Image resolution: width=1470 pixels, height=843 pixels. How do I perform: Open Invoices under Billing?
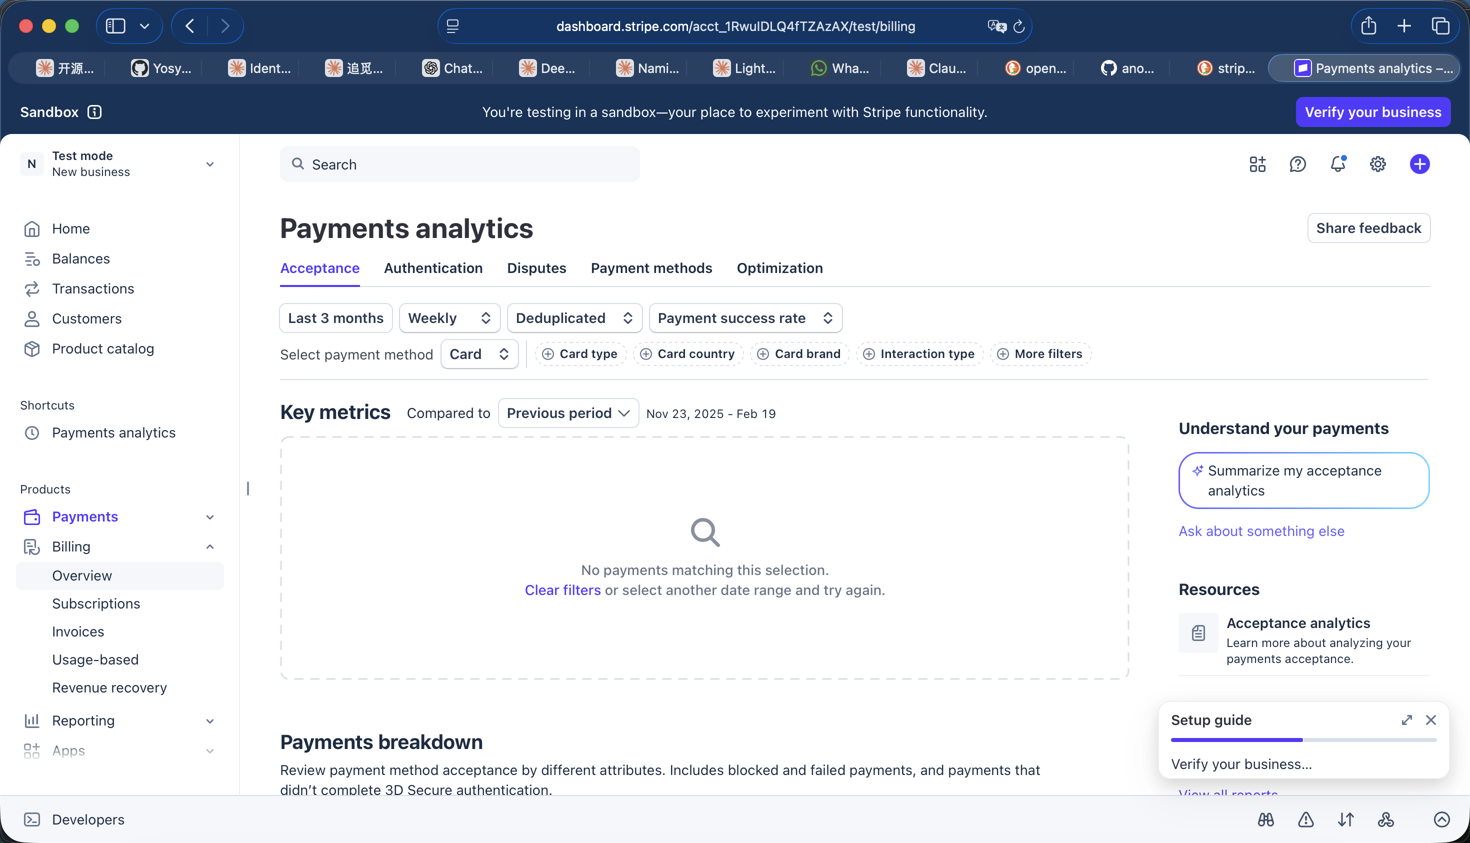pyautogui.click(x=78, y=632)
